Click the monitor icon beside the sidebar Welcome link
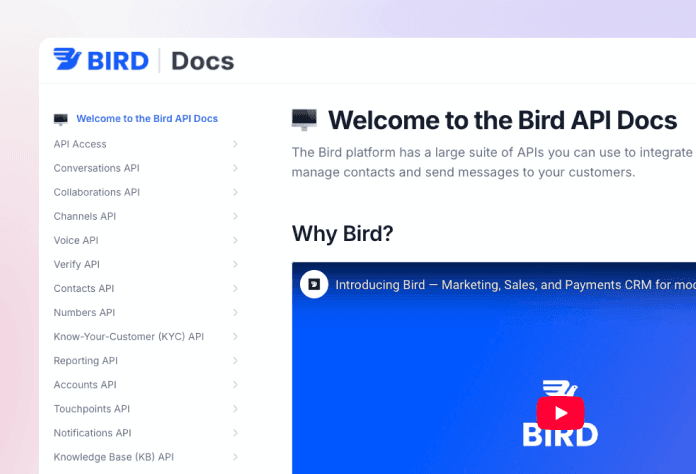Screen dimensions: 696x474 pyautogui.click(x=61, y=119)
